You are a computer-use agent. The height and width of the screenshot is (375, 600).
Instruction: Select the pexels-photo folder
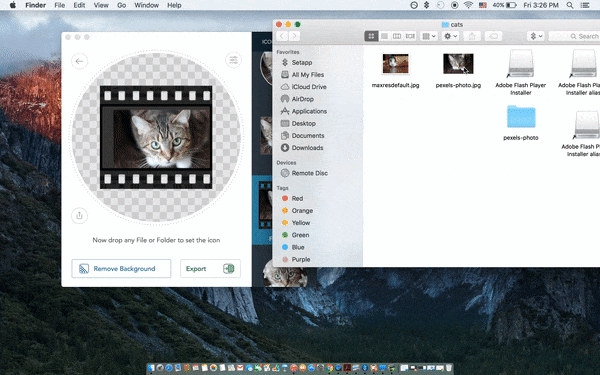point(521,117)
